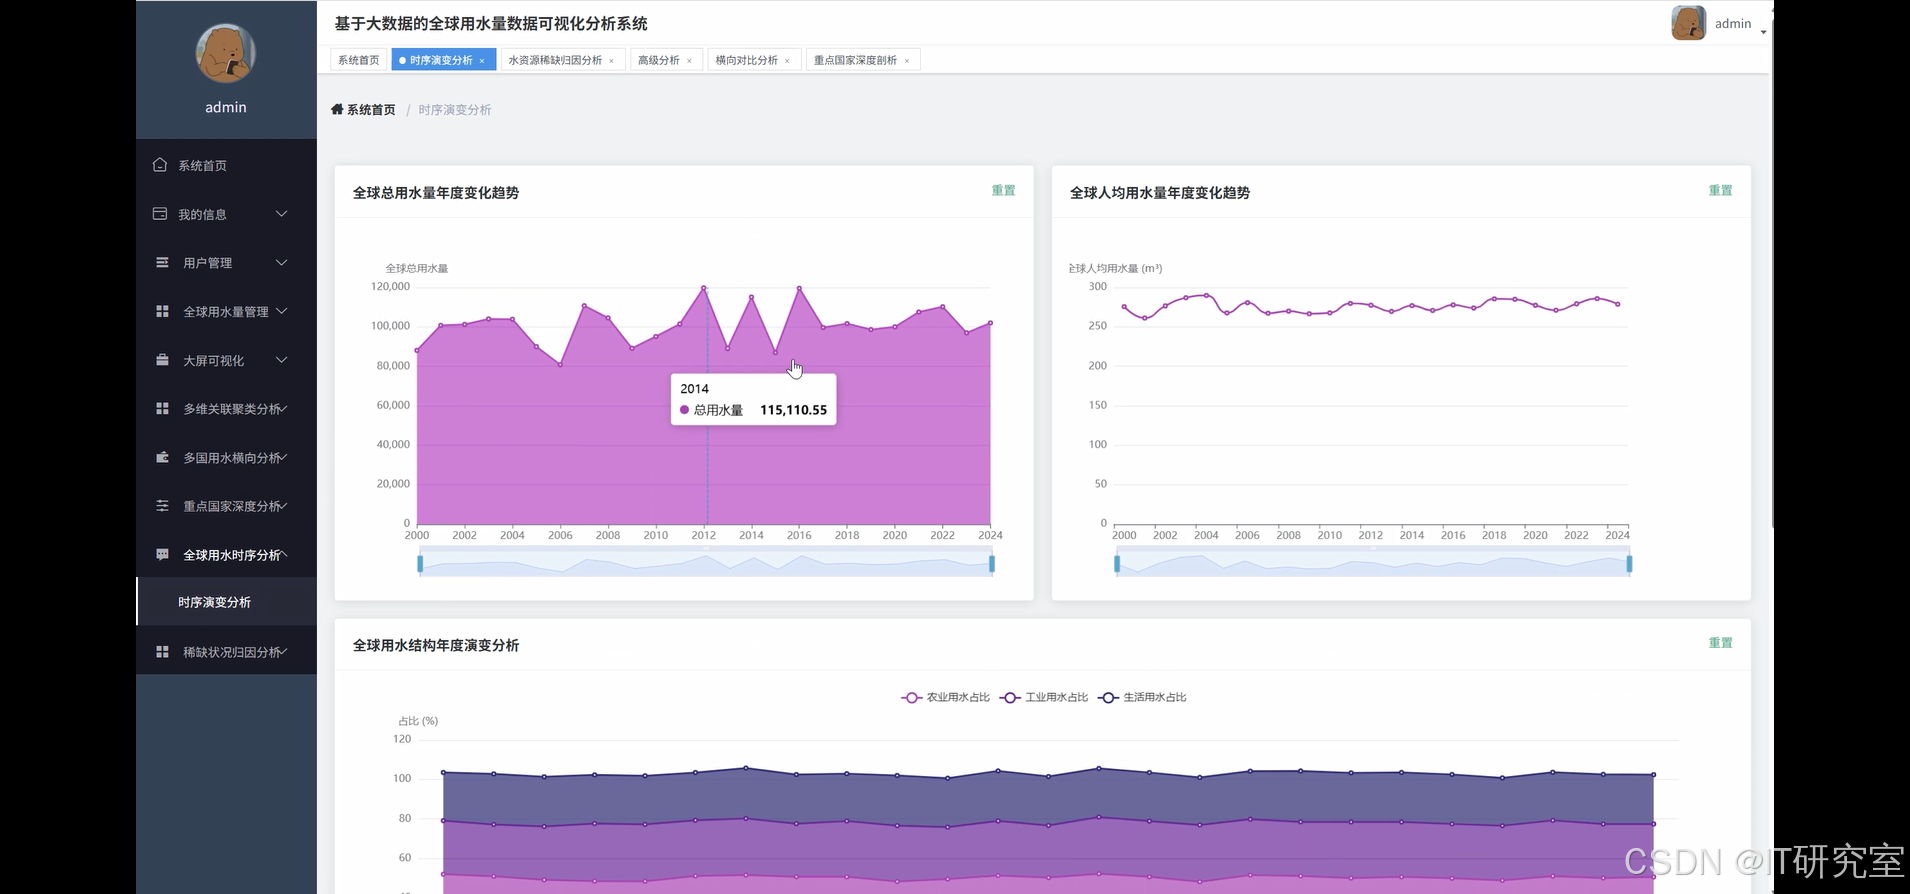
Task: Expand the 大屏可视化 menu chevron
Action: tap(281, 360)
